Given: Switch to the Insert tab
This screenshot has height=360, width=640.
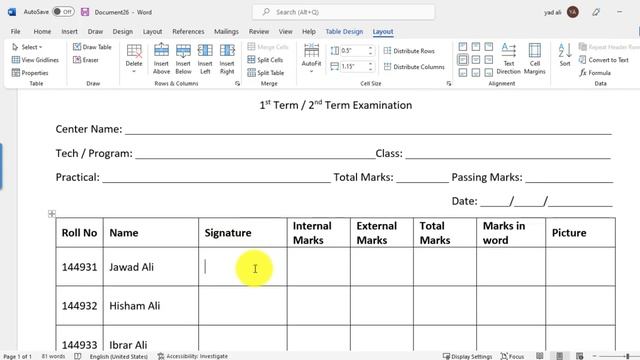Looking at the screenshot, I should click(69, 31).
